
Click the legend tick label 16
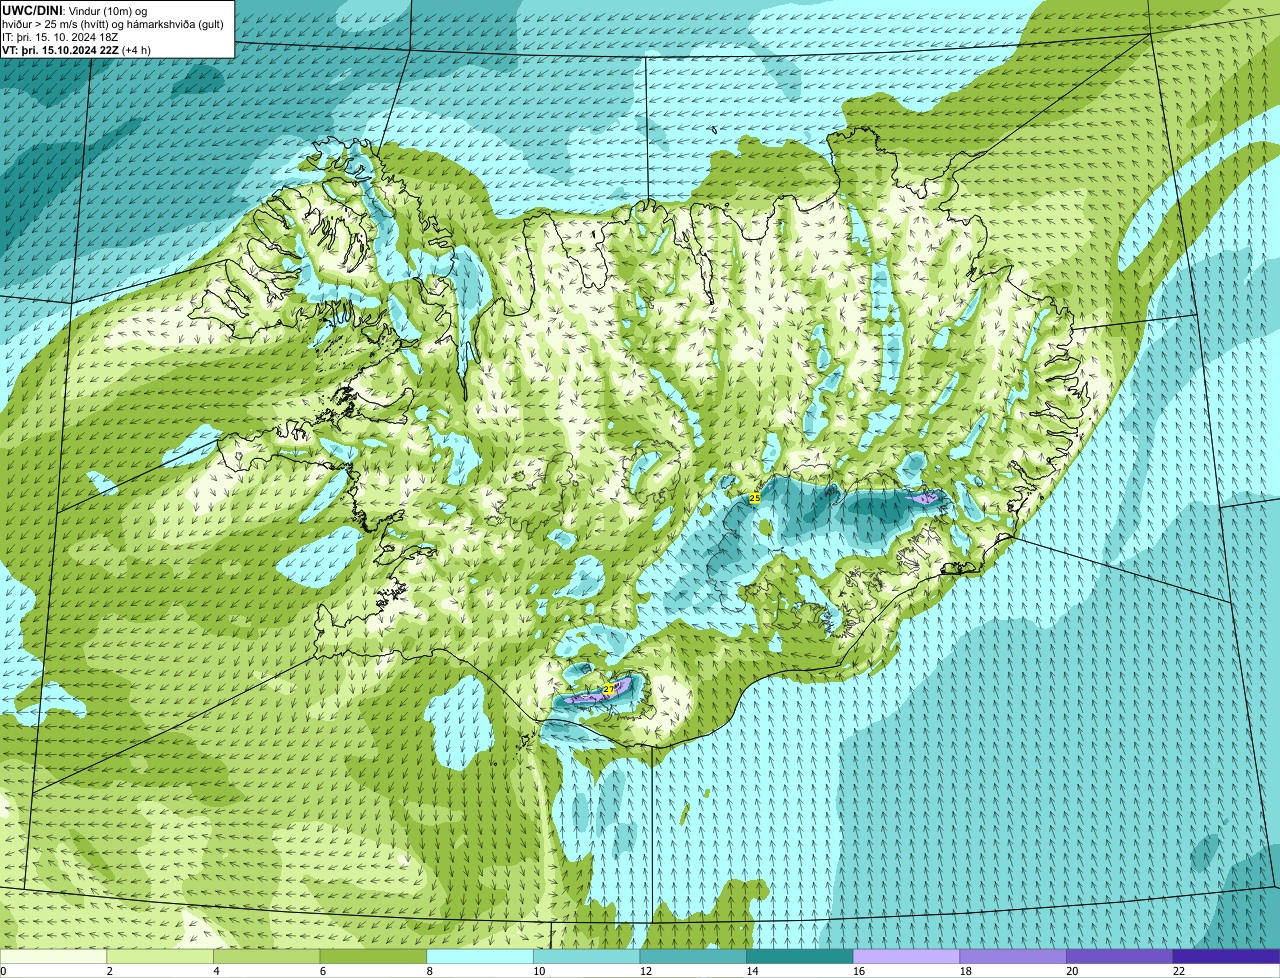[859, 971]
